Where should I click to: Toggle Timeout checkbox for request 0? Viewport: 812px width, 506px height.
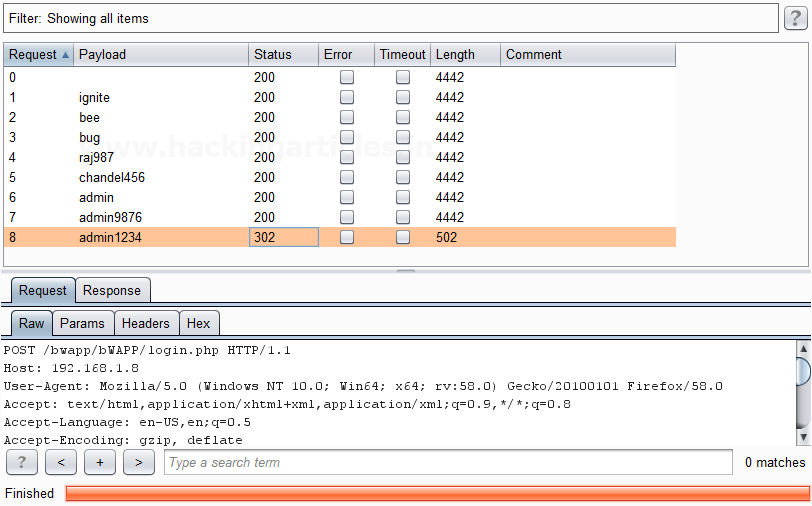click(x=403, y=77)
